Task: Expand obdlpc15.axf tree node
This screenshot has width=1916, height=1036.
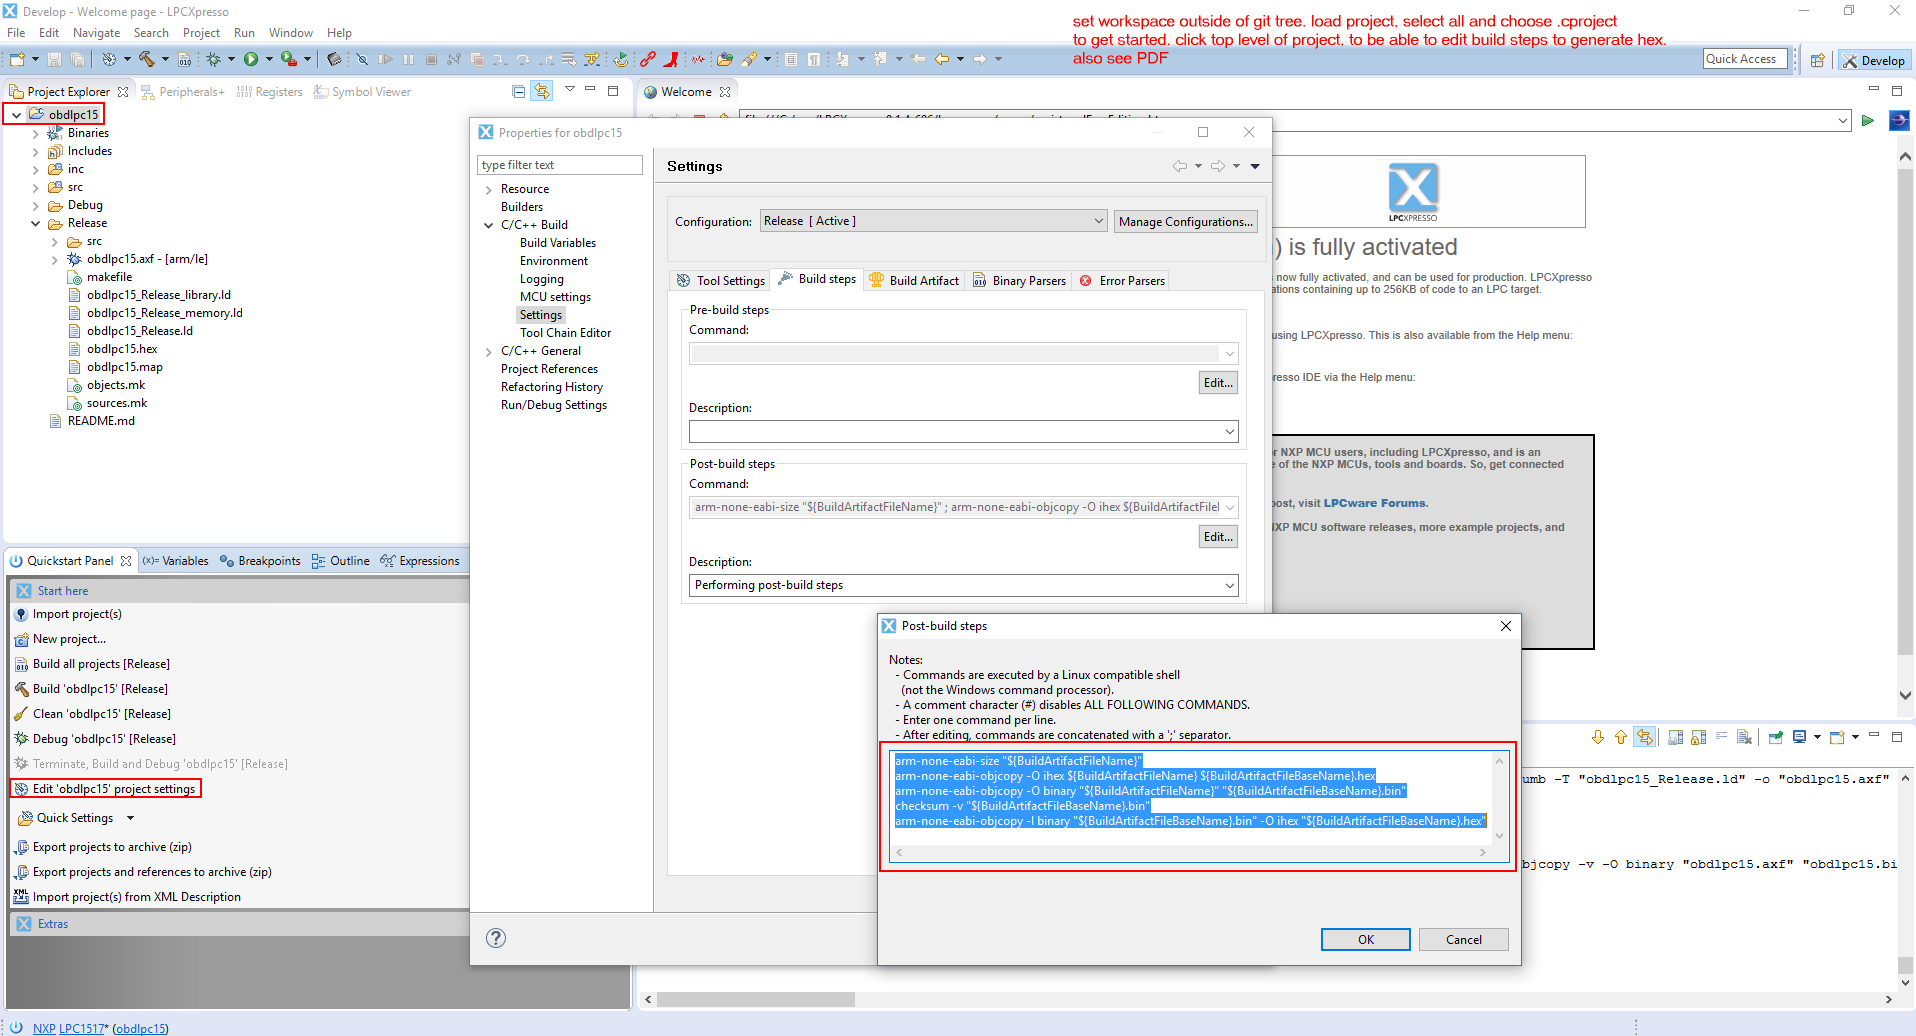Action: 55,259
